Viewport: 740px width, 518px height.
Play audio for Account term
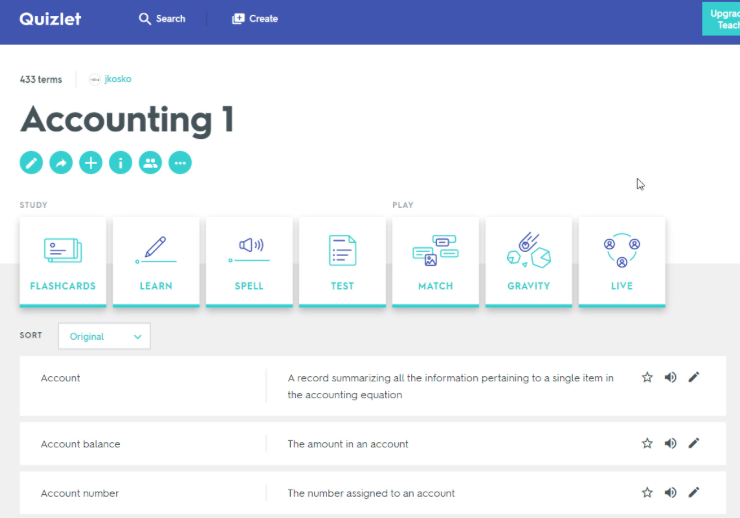[670, 377]
